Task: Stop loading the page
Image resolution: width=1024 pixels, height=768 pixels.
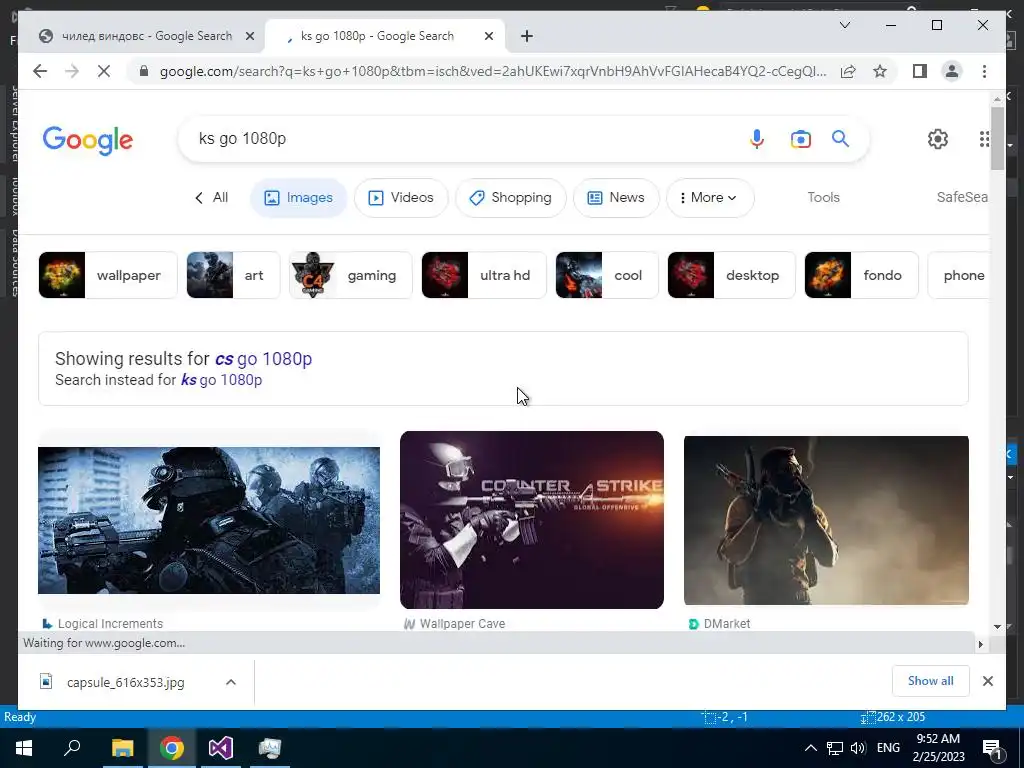Action: [104, 71]
